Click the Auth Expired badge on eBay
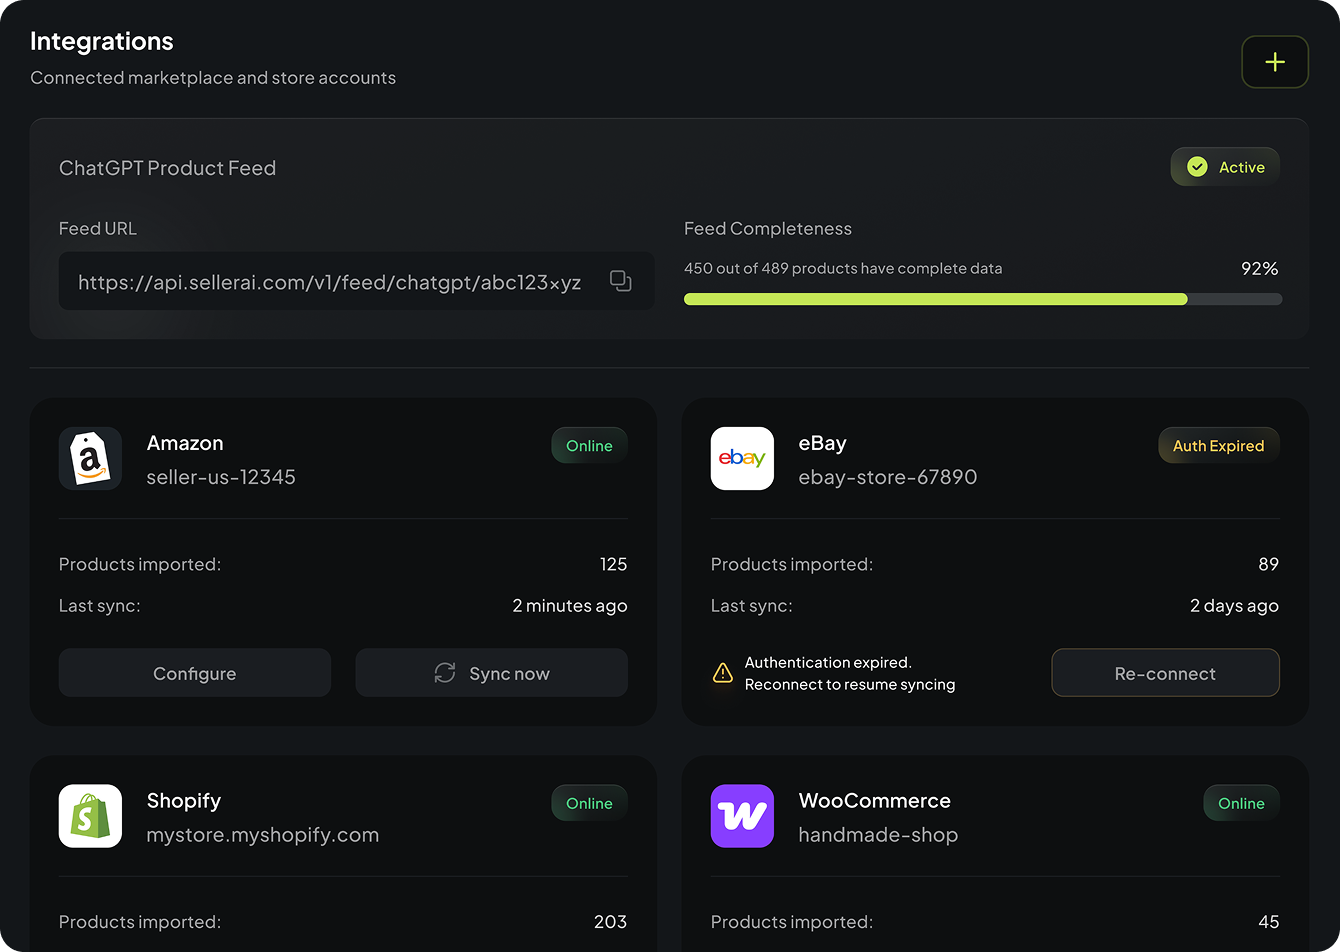This screenshot has width=1340, height=952. 1218,445
